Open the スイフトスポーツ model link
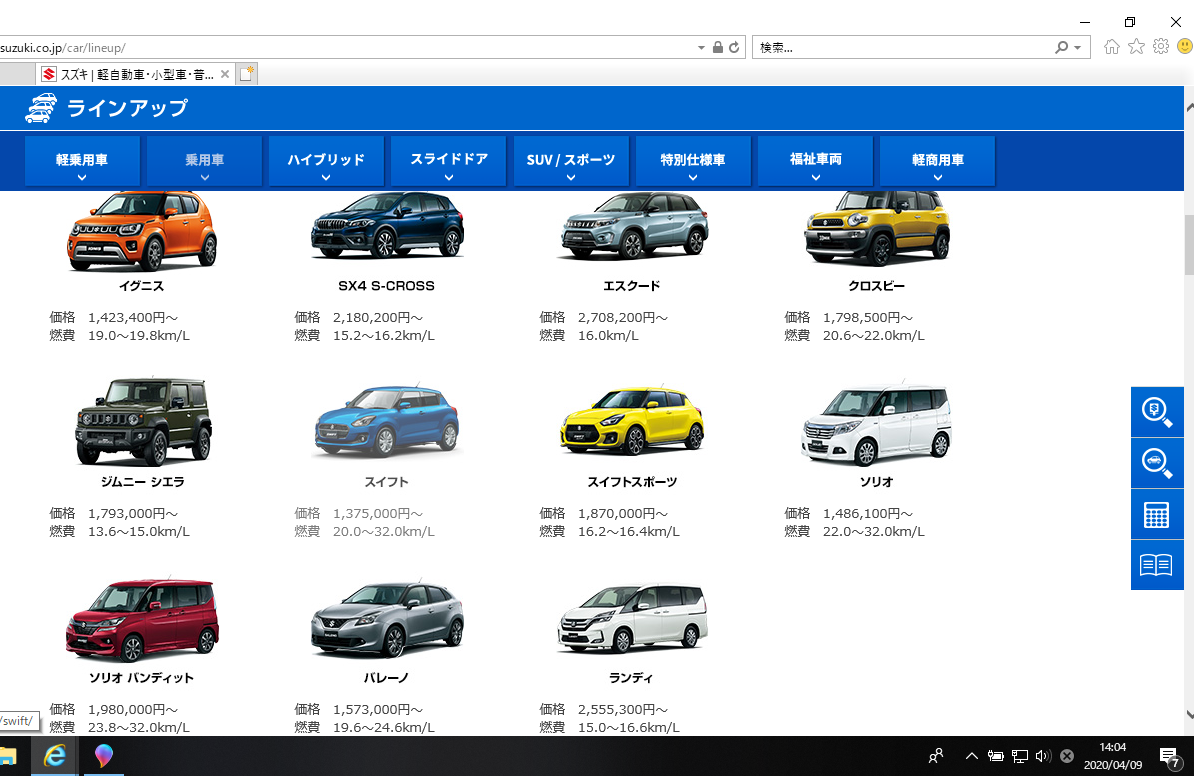The width and height of the screenshot is (1194, 776). [x=632, y=482]
